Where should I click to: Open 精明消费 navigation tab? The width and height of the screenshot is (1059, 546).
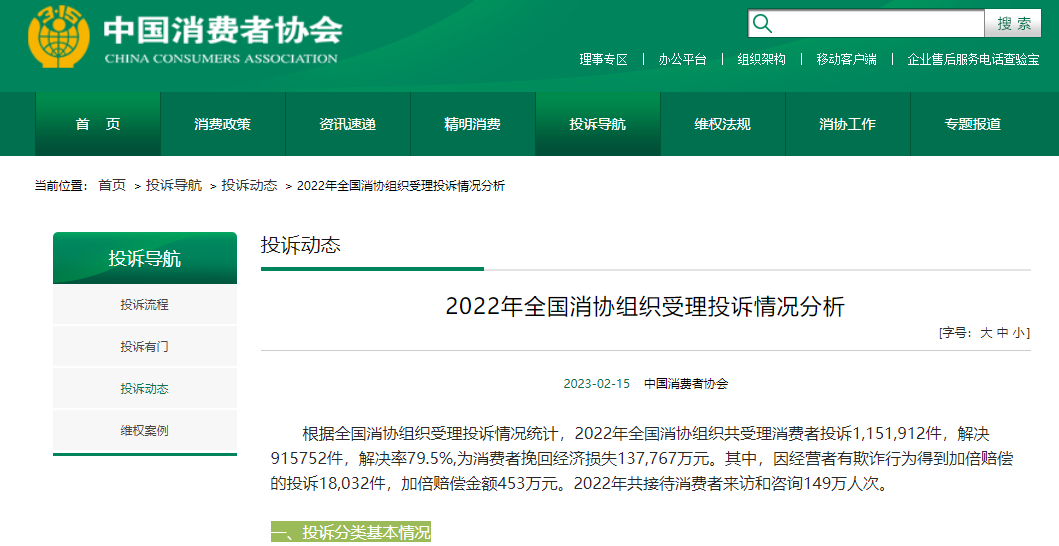click(473, 124)
